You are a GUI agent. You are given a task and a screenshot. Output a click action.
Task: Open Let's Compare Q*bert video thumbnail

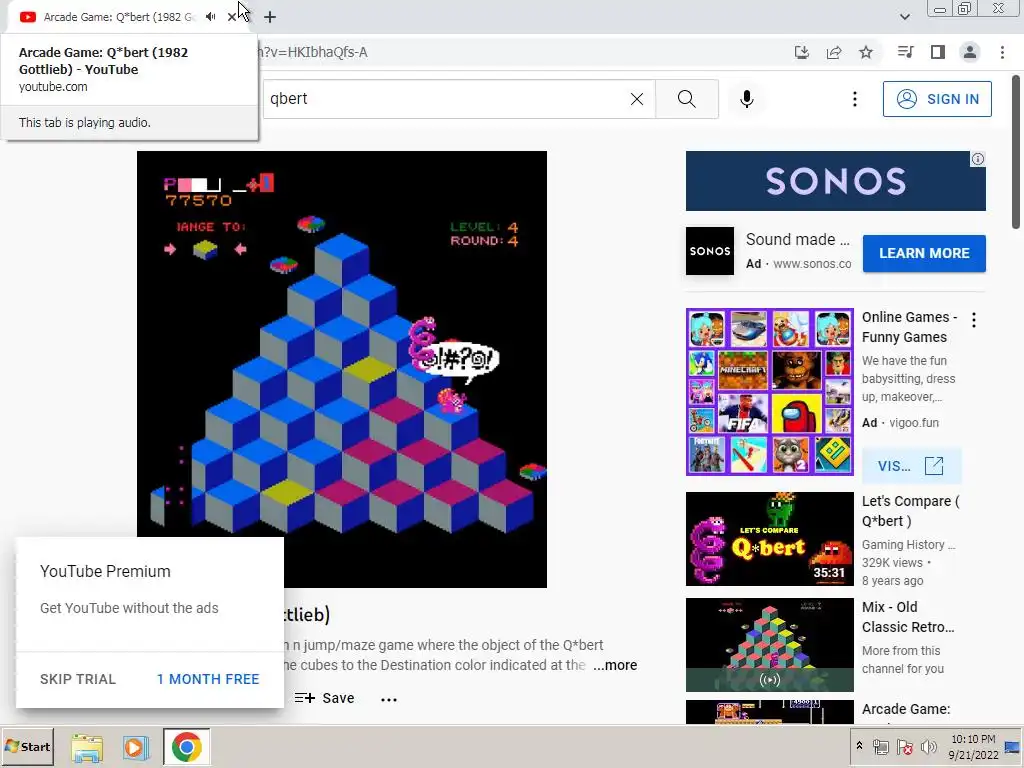770,539
